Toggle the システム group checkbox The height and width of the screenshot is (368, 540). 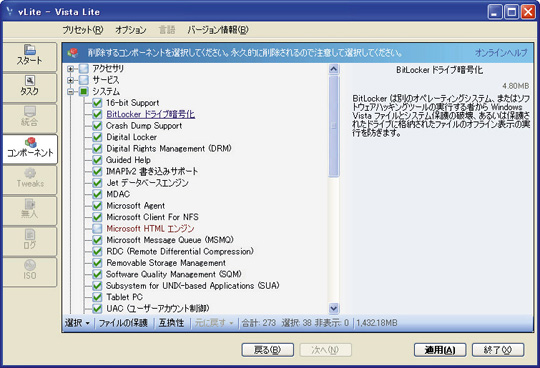click(84, 91)
